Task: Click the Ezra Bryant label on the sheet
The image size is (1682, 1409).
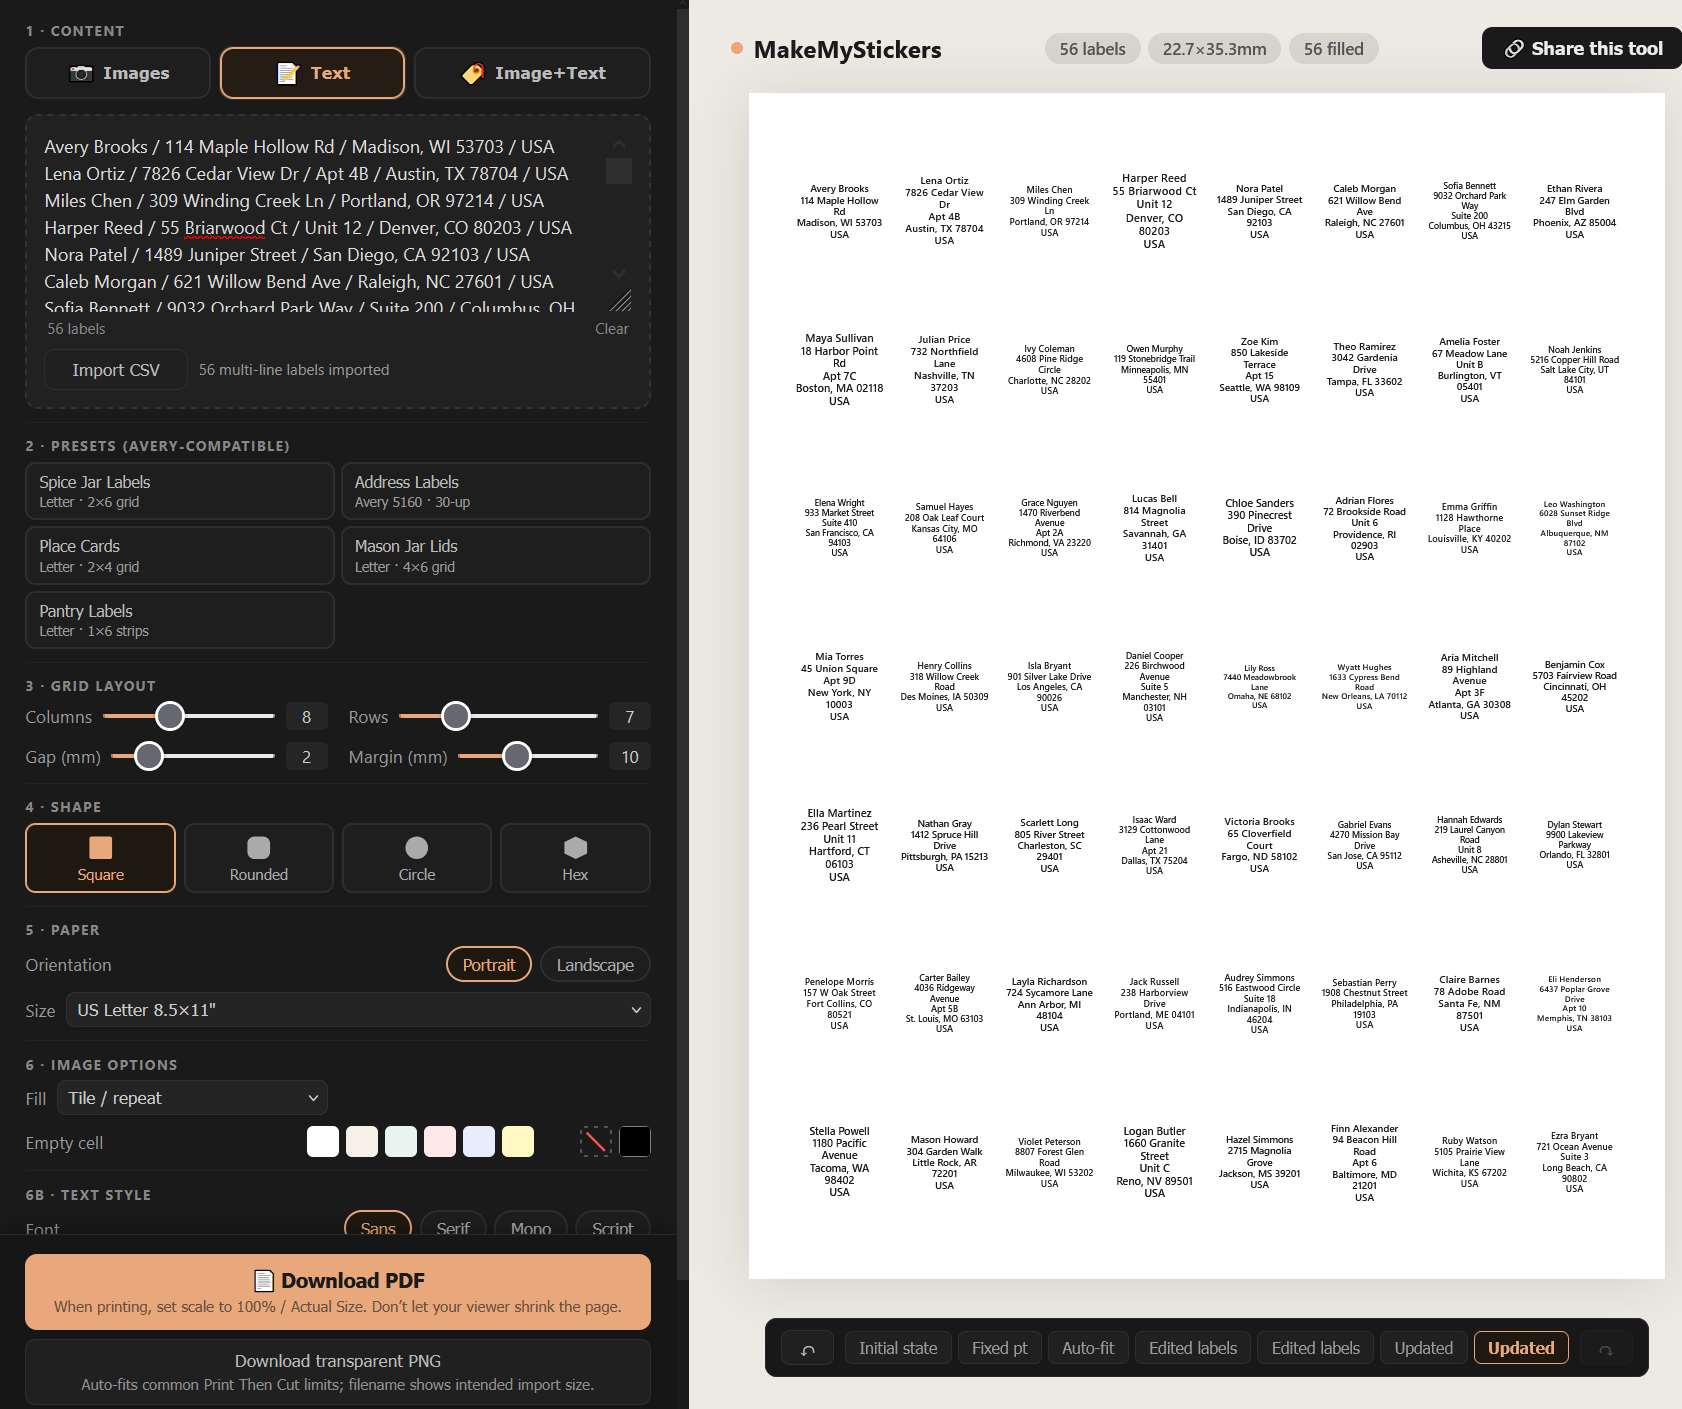Action: [x=1574, y=1162]
